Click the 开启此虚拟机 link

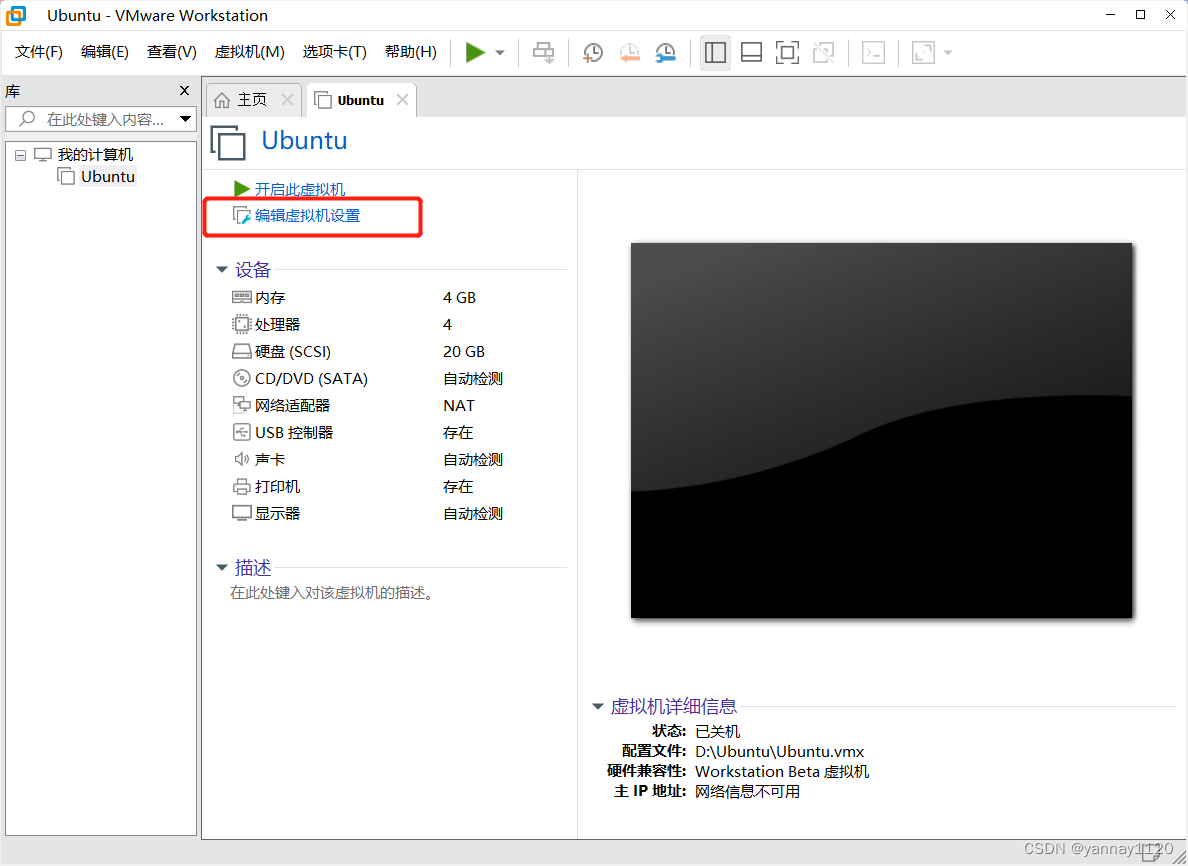(x=299, y=189)
